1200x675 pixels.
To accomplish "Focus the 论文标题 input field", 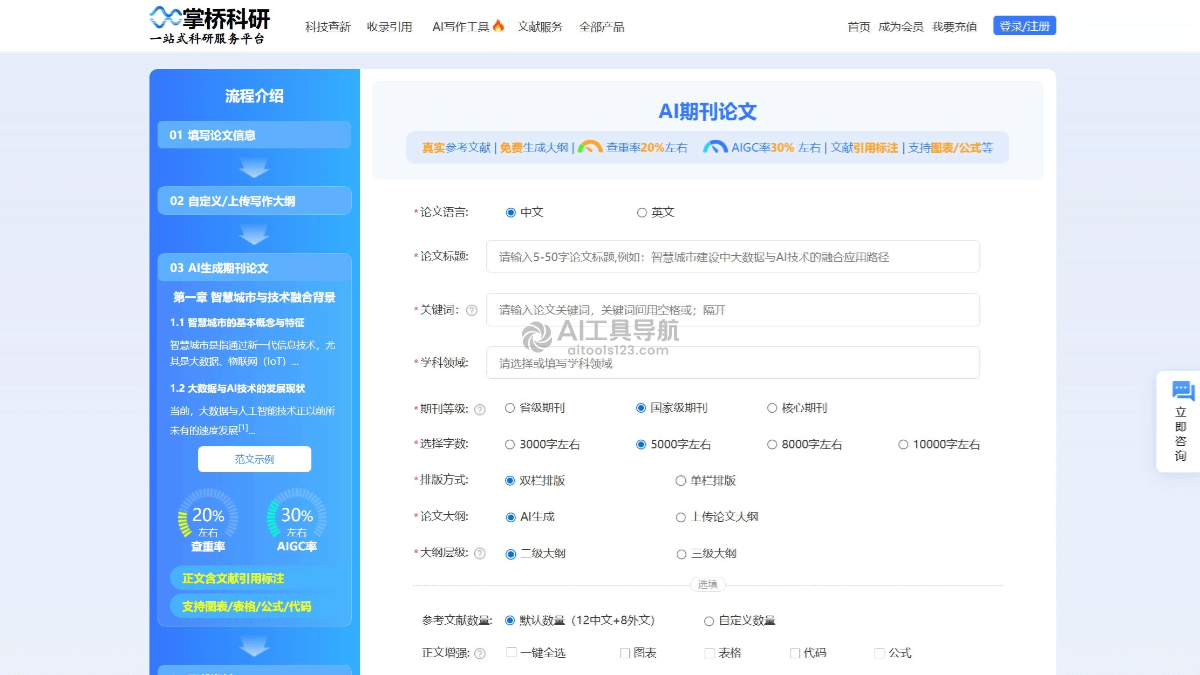I will tap(733, 257).
